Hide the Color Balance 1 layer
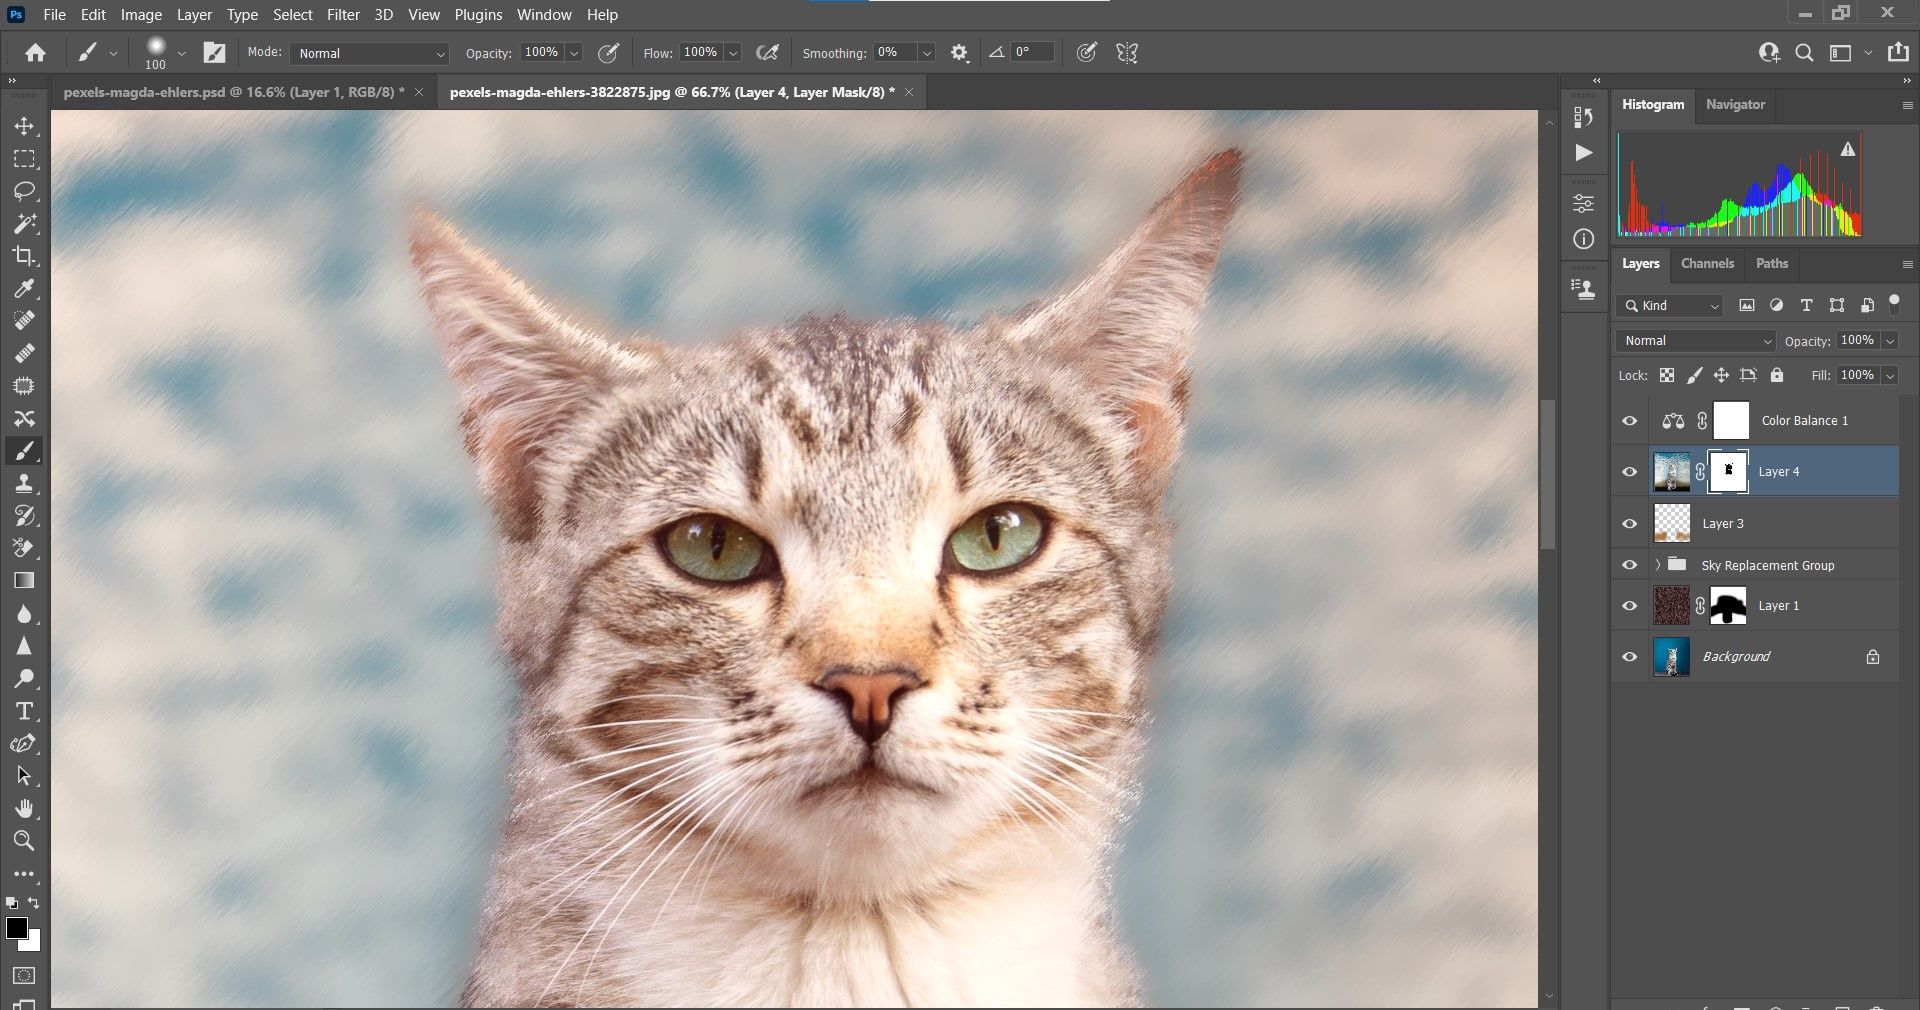Screen dimensions: 1920x1010 pyautogui.click(x=1630, y=421)
